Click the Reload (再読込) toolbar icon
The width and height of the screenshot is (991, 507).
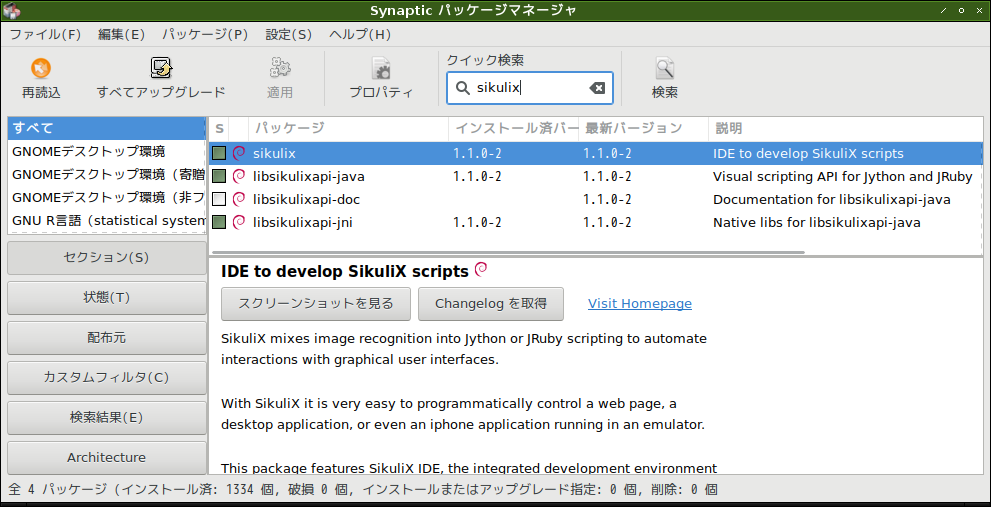click(41, 68)
